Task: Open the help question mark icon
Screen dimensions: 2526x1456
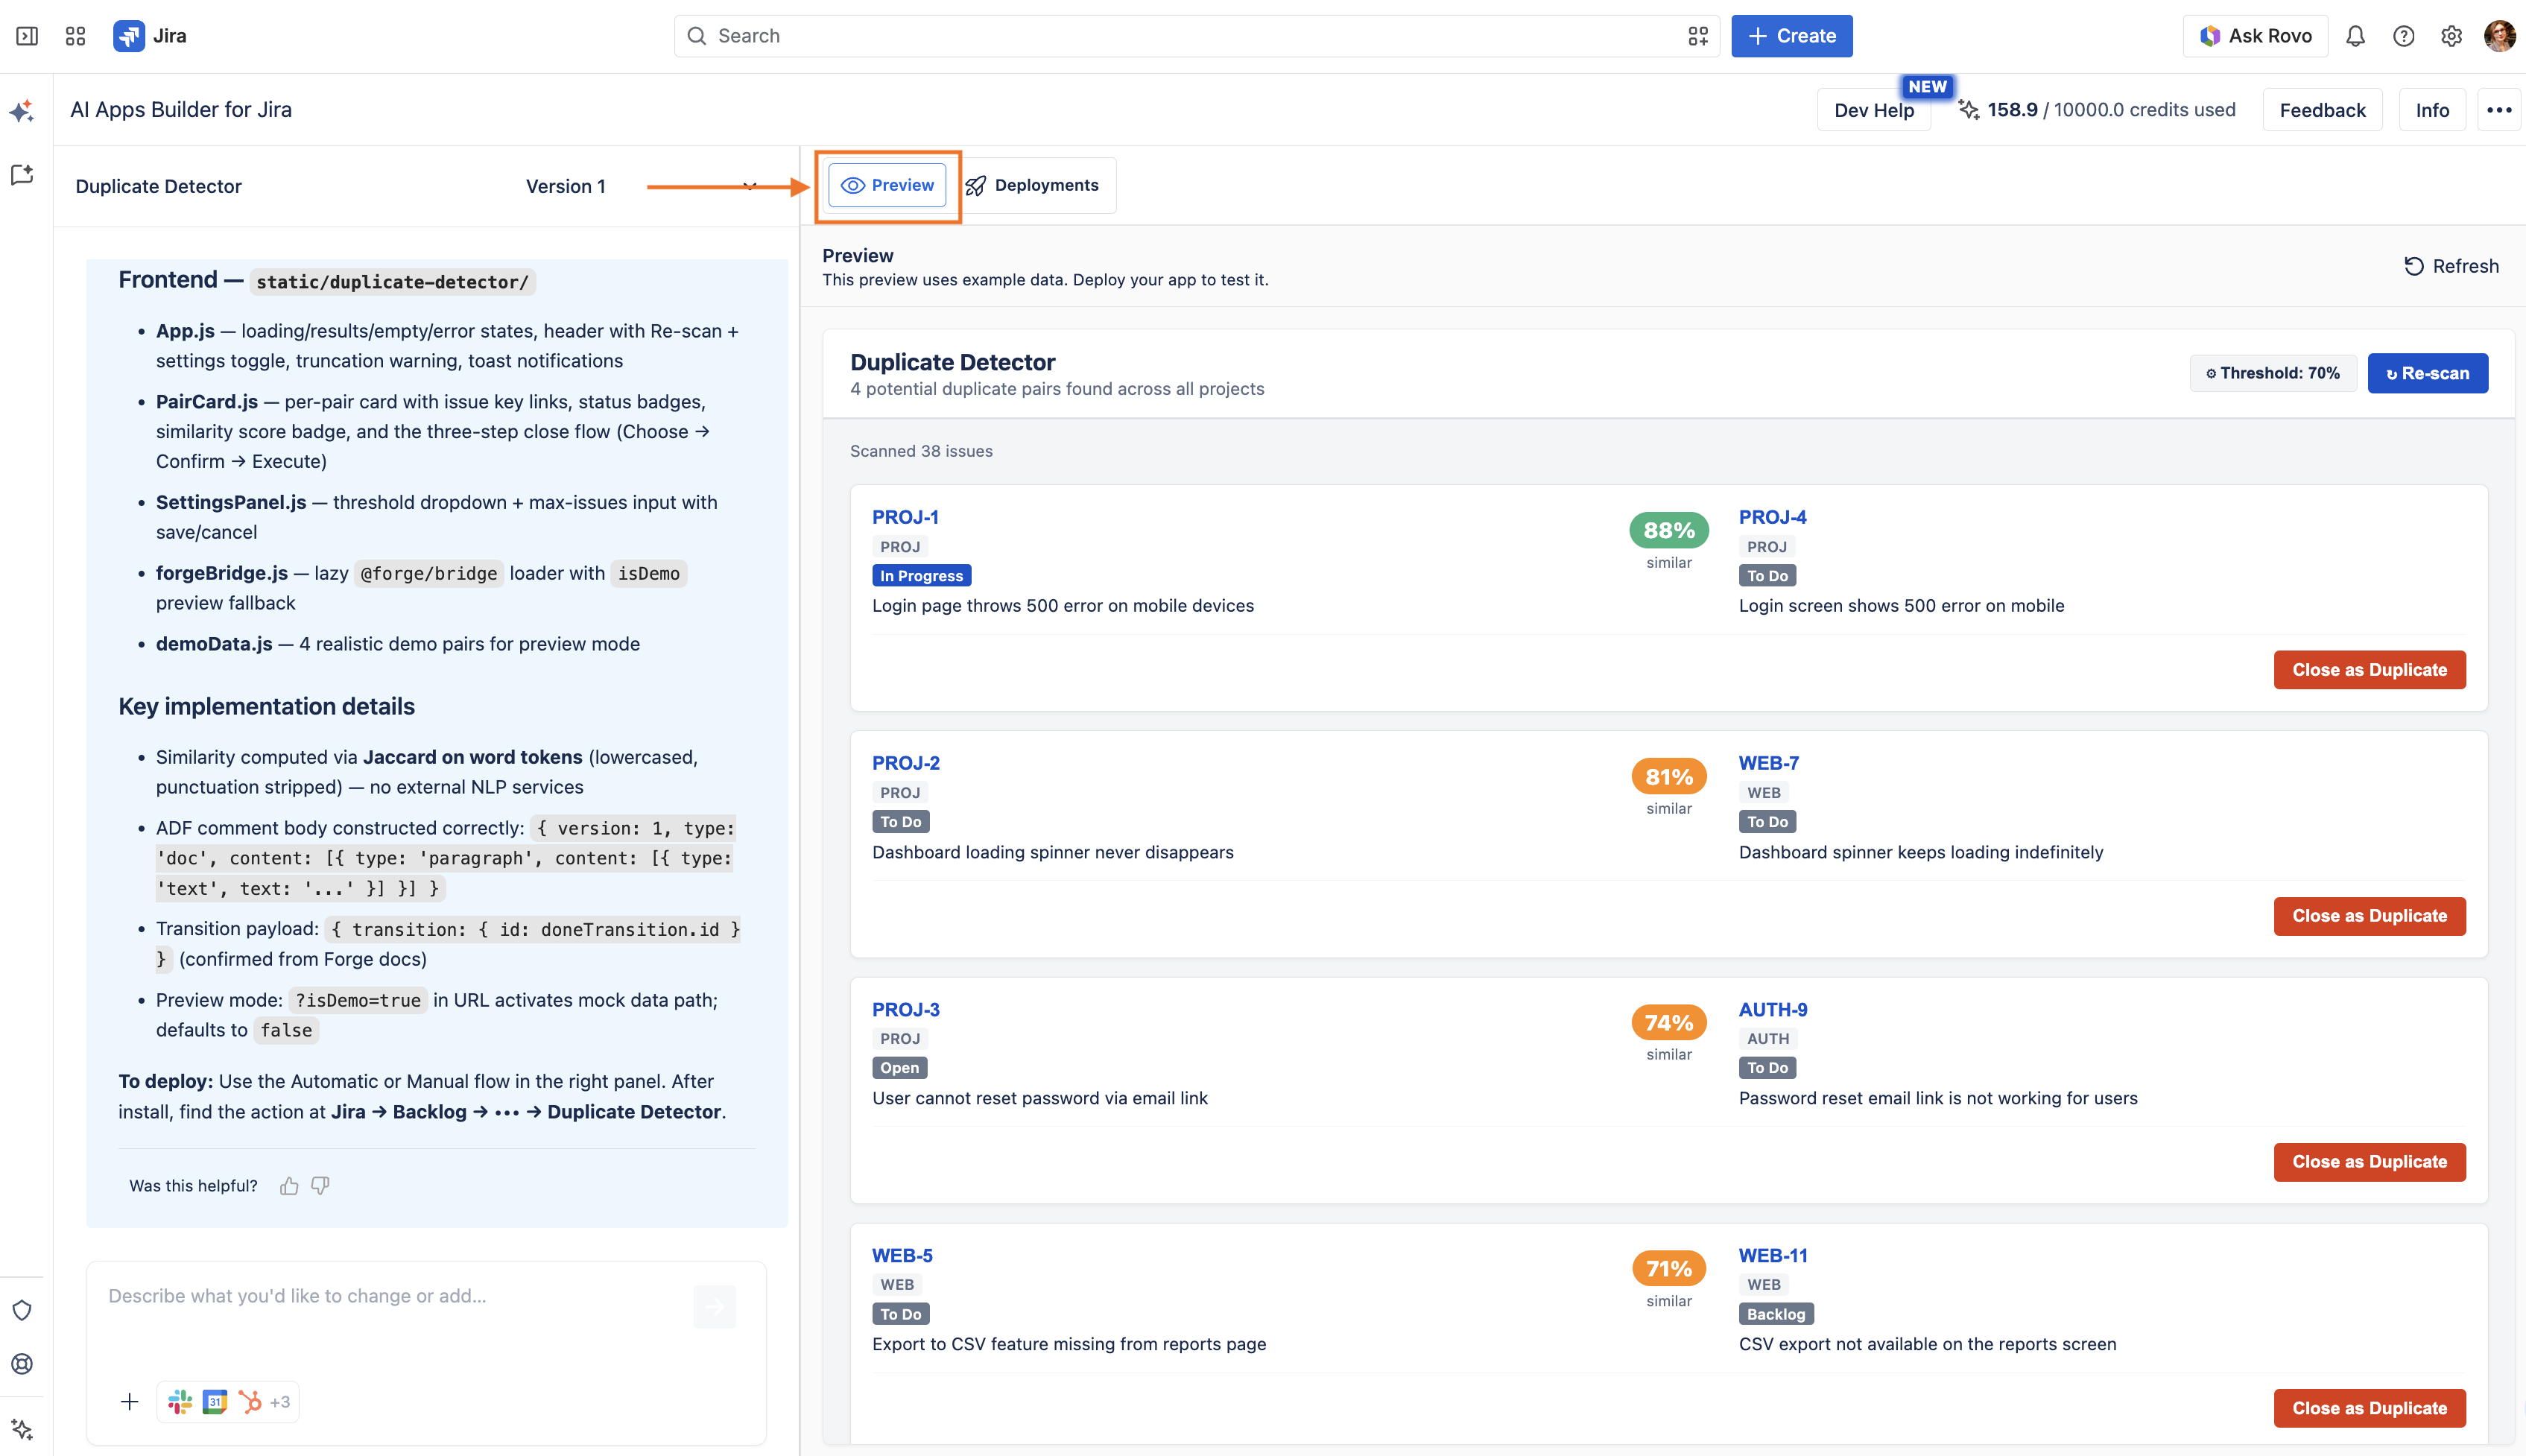Action: coord(2403,36)
